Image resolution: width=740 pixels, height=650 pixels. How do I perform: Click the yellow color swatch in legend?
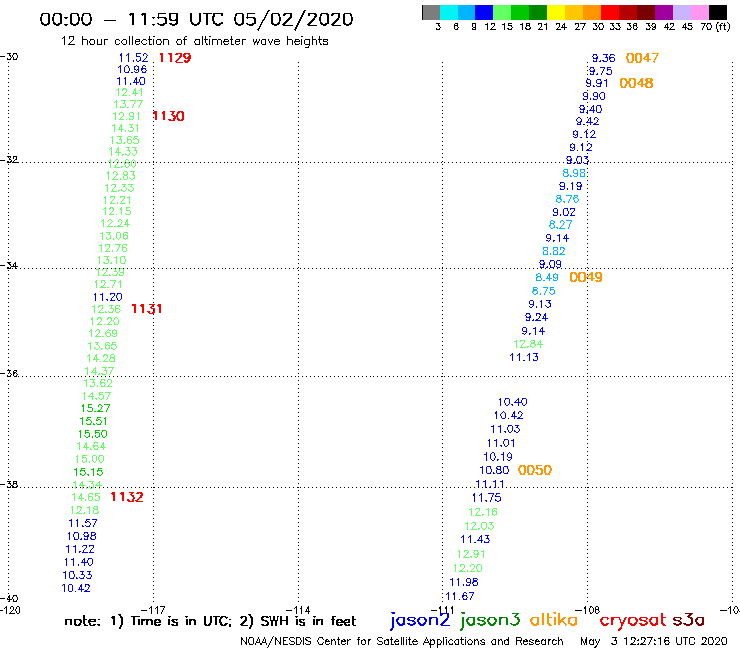(x=556, y=12)
